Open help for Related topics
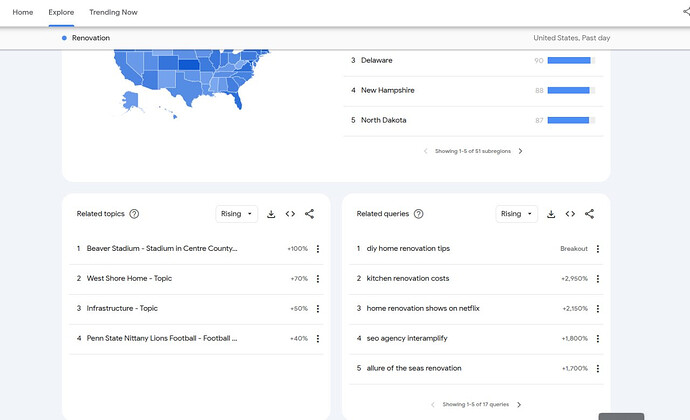690x420 pixels. (x=134, y=214)
